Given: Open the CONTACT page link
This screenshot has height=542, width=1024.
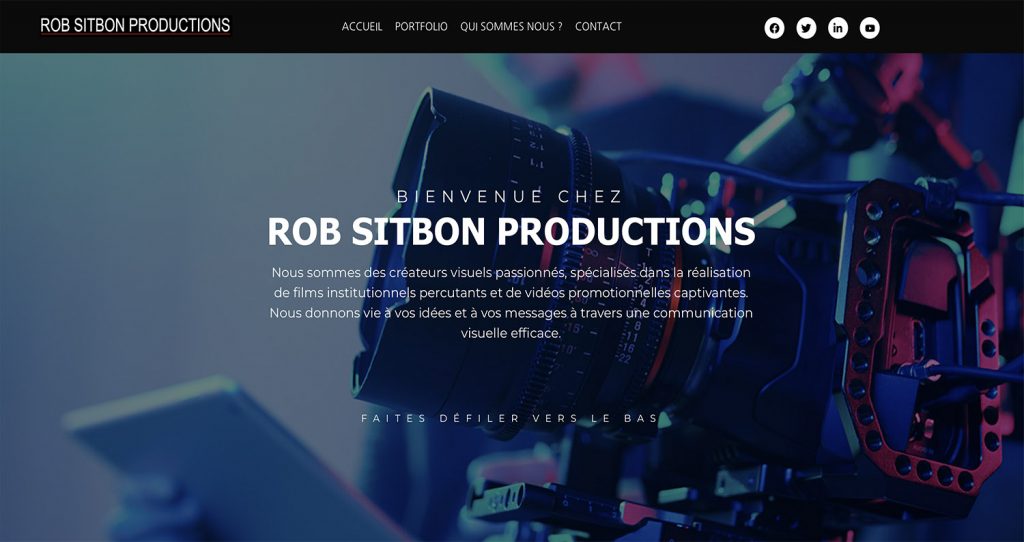Looking at the screenshot, I should [x=598, y=27].
